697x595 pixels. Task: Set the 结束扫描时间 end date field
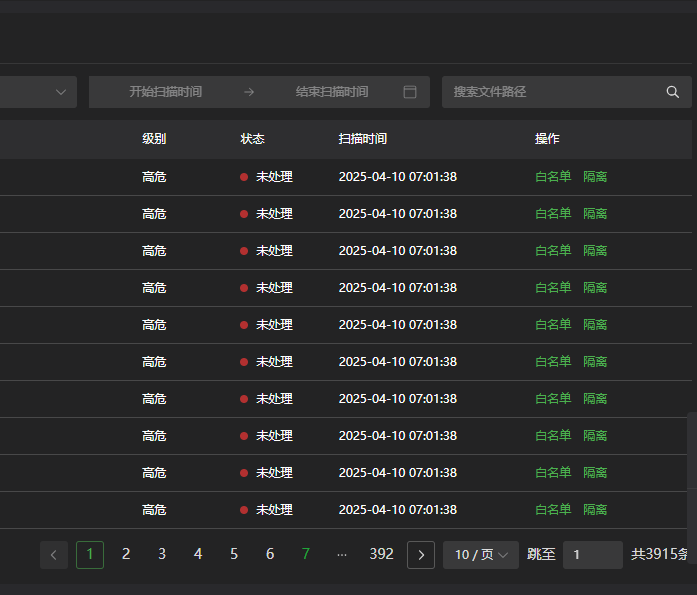pos(332,92)
